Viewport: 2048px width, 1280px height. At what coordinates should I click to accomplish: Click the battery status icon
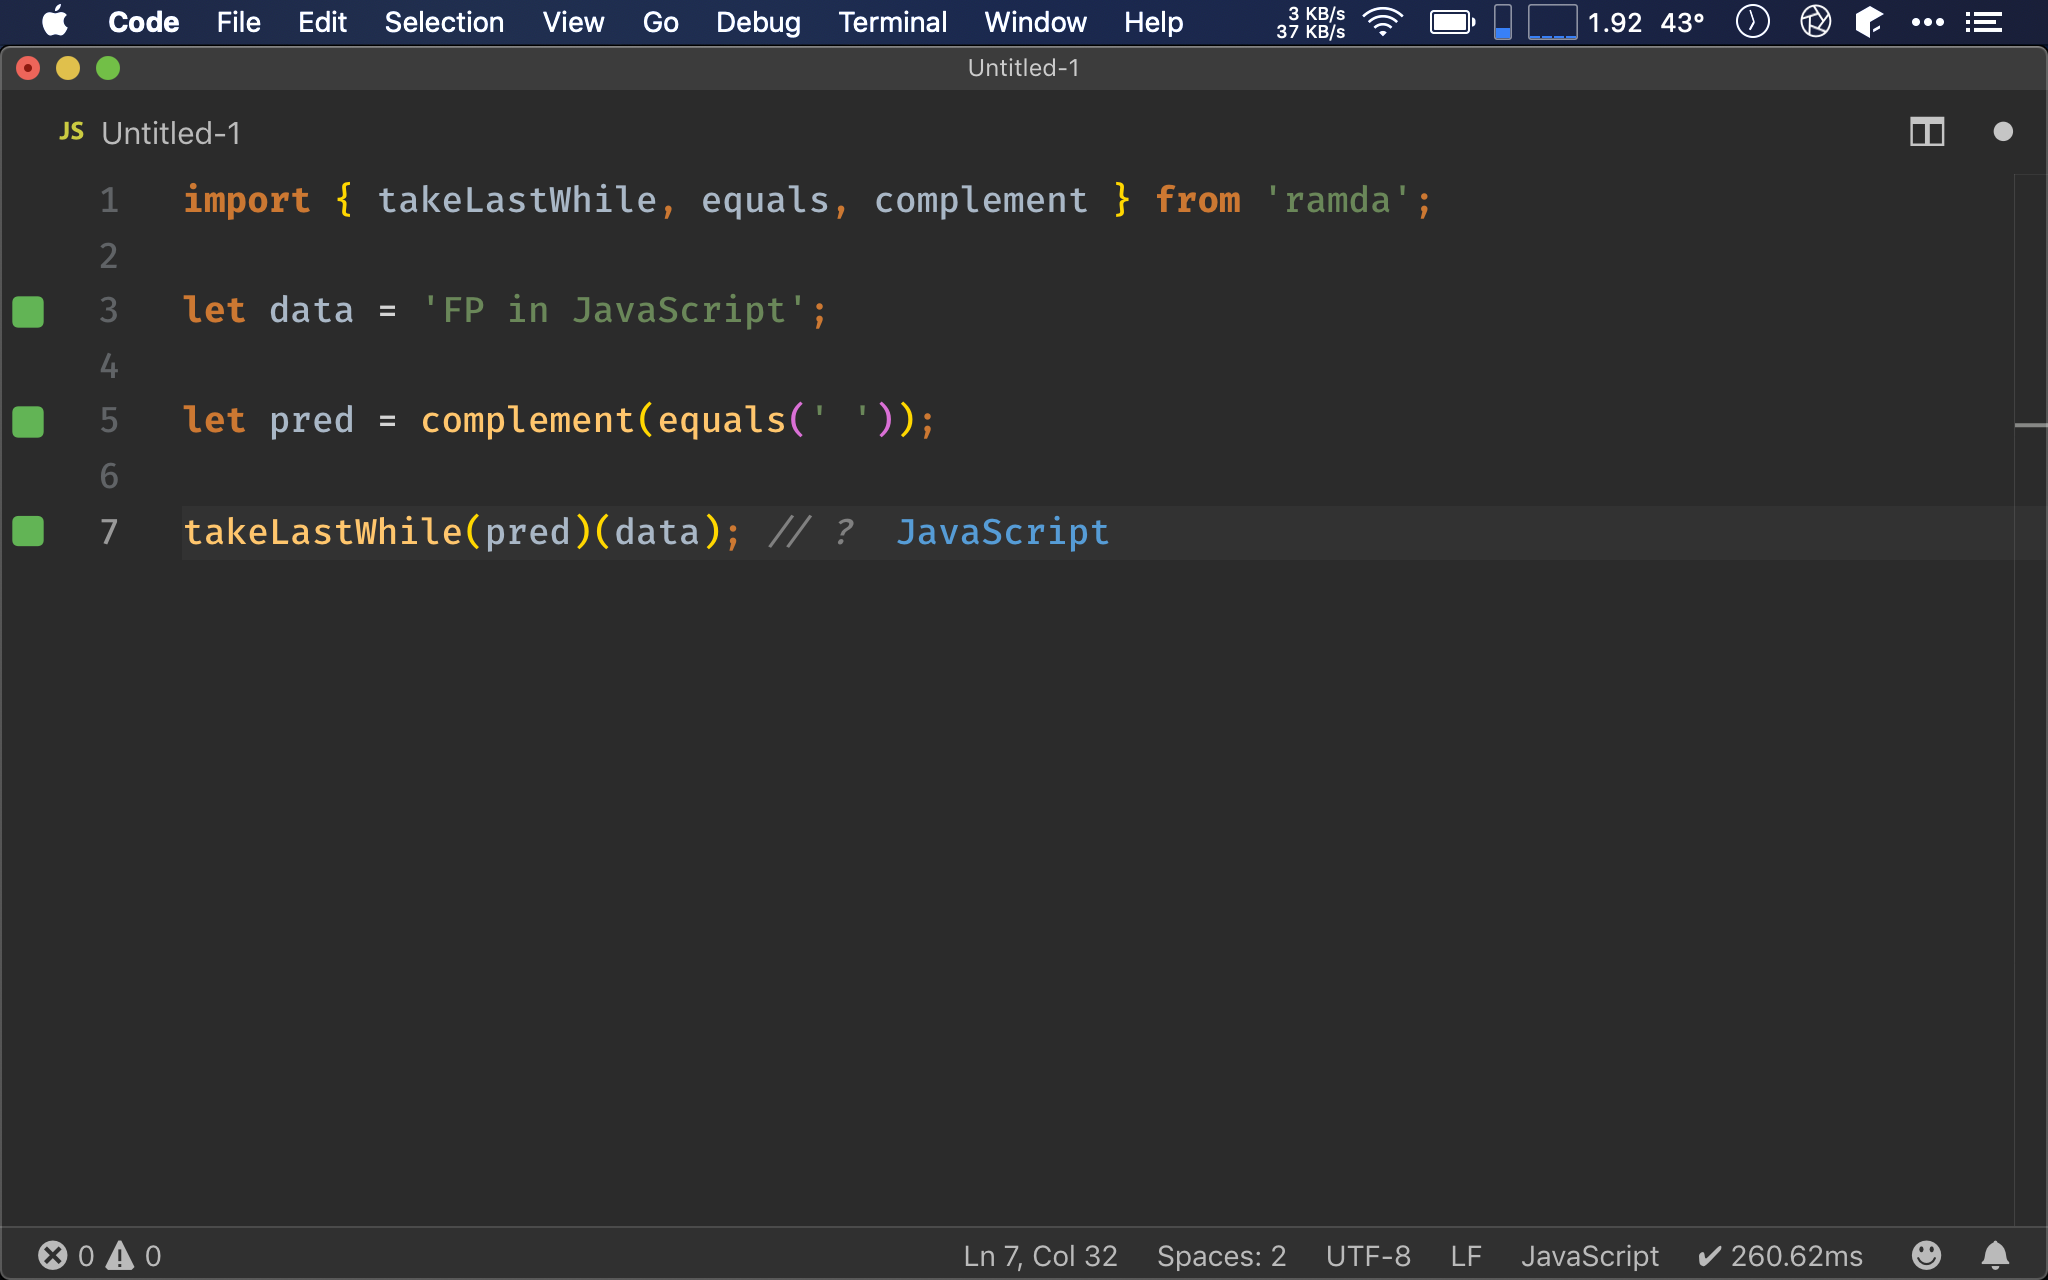1452,22
